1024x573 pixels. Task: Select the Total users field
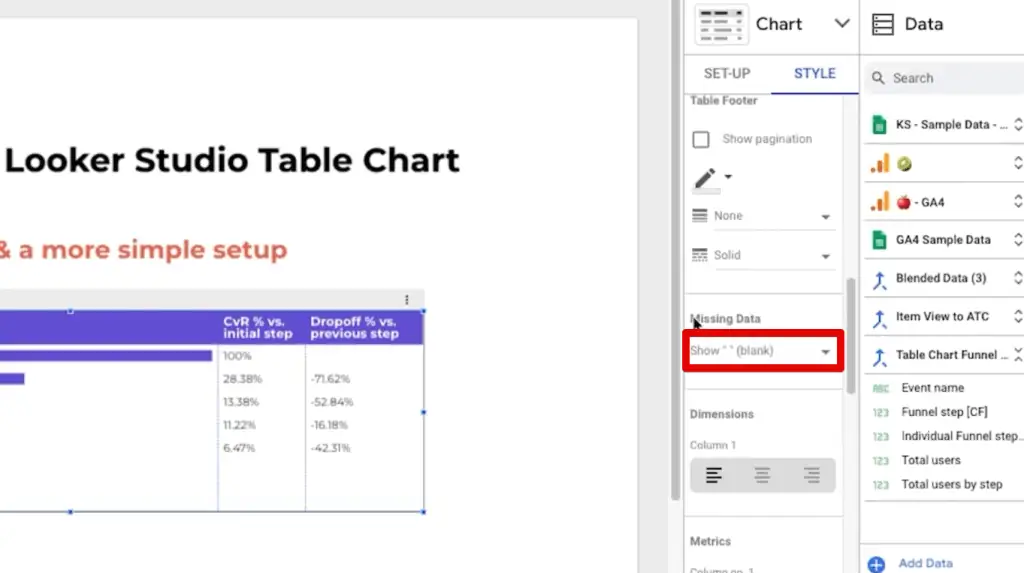point(931,460)
